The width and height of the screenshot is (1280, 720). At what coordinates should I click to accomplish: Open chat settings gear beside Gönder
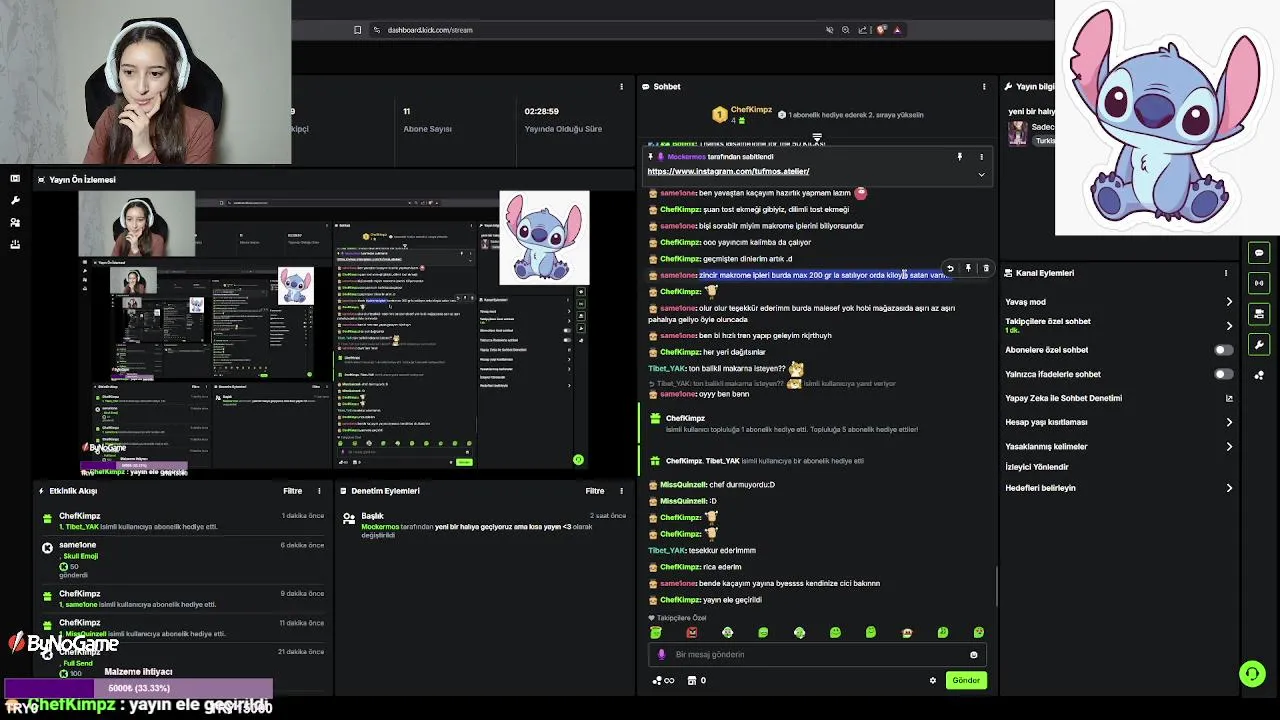click(x=933, y=680)
